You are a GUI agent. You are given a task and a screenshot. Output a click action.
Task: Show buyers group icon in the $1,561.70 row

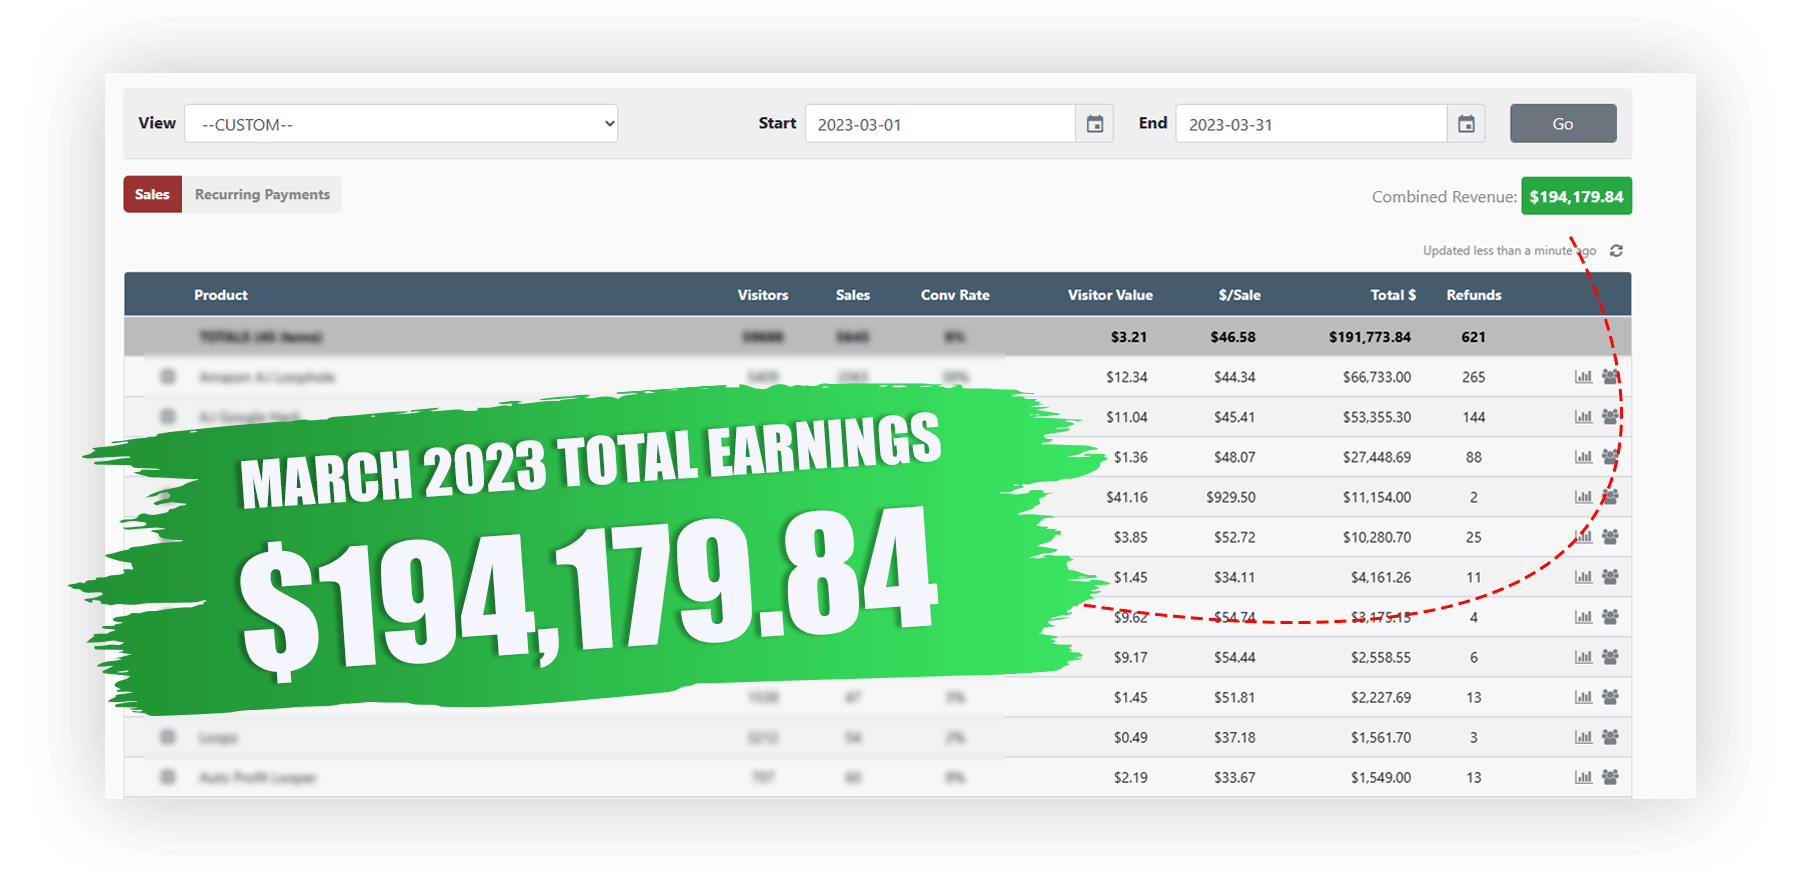[1610, 737]
